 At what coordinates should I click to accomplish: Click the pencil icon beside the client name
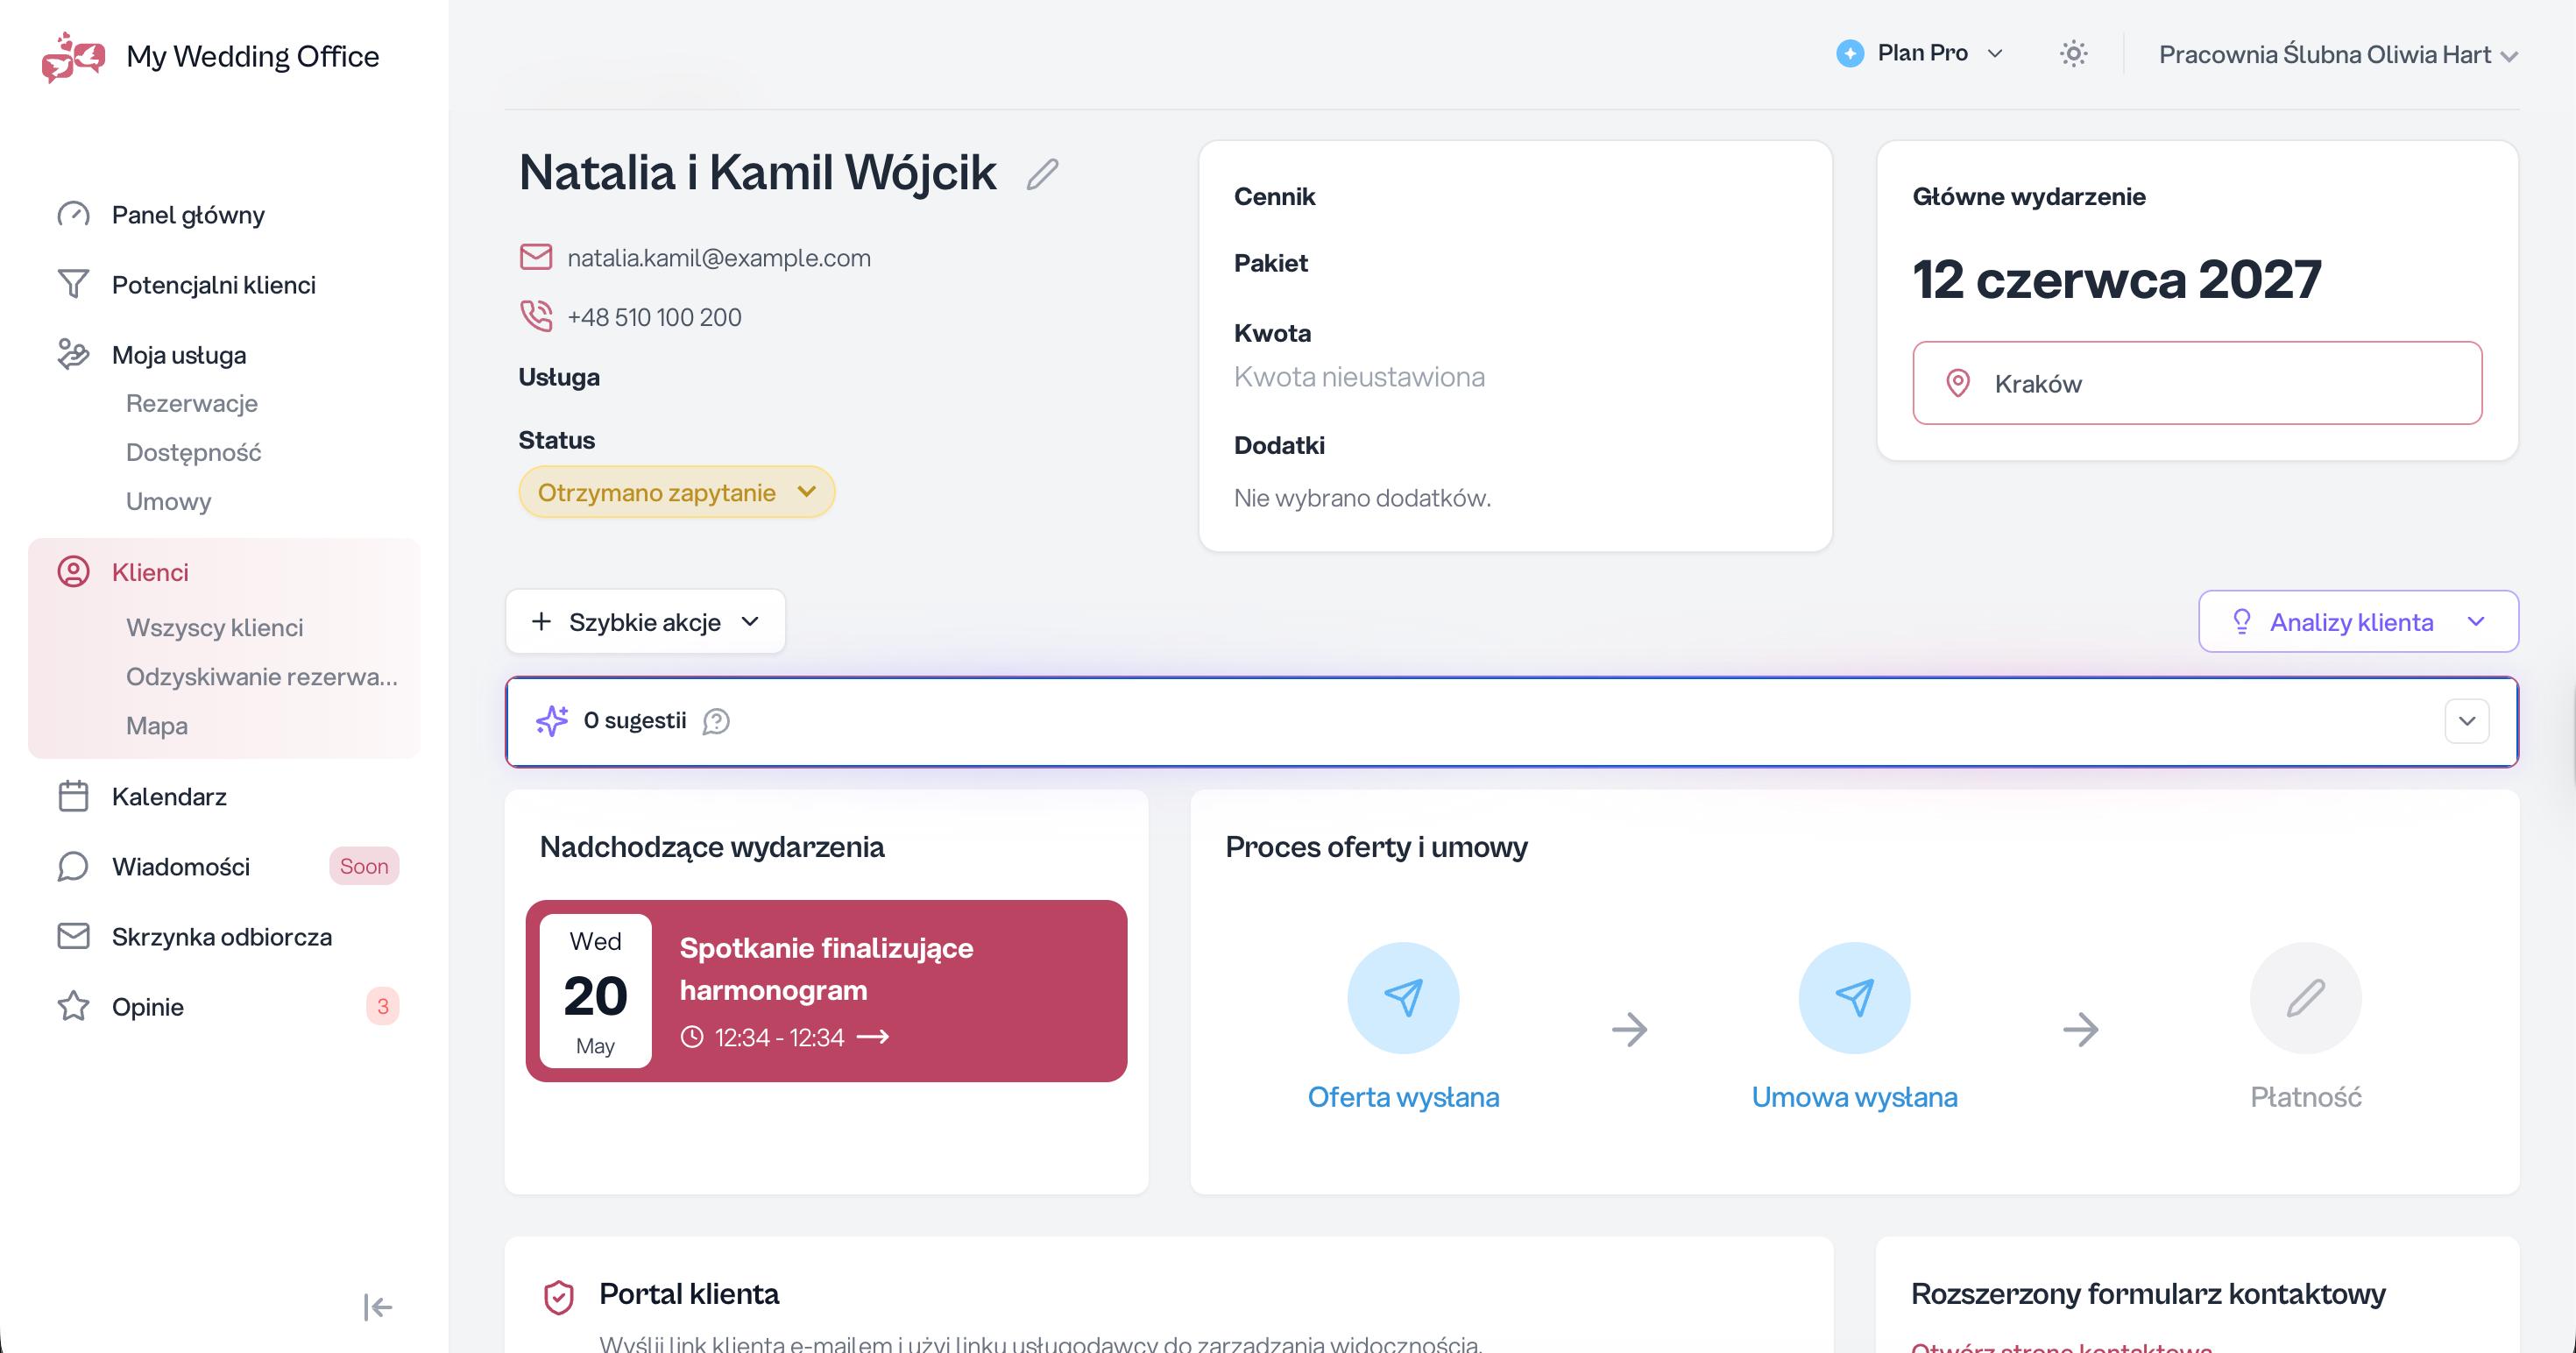[1042, 174]
